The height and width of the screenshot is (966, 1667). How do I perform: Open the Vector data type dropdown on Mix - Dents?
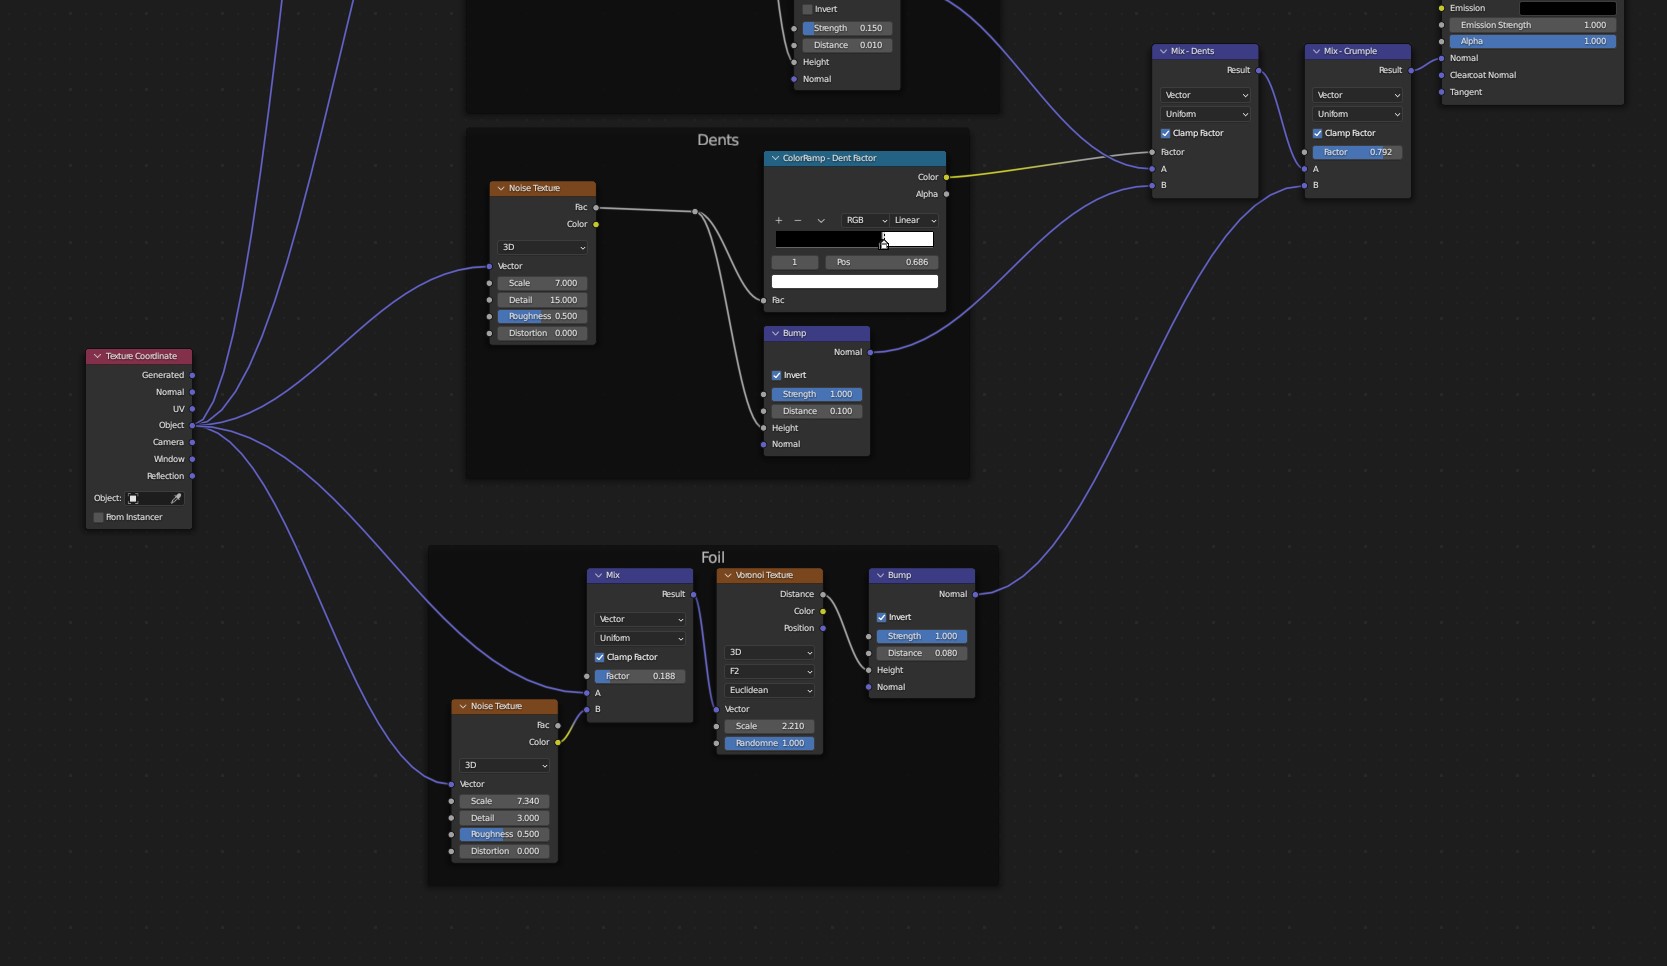[1205, 95]
